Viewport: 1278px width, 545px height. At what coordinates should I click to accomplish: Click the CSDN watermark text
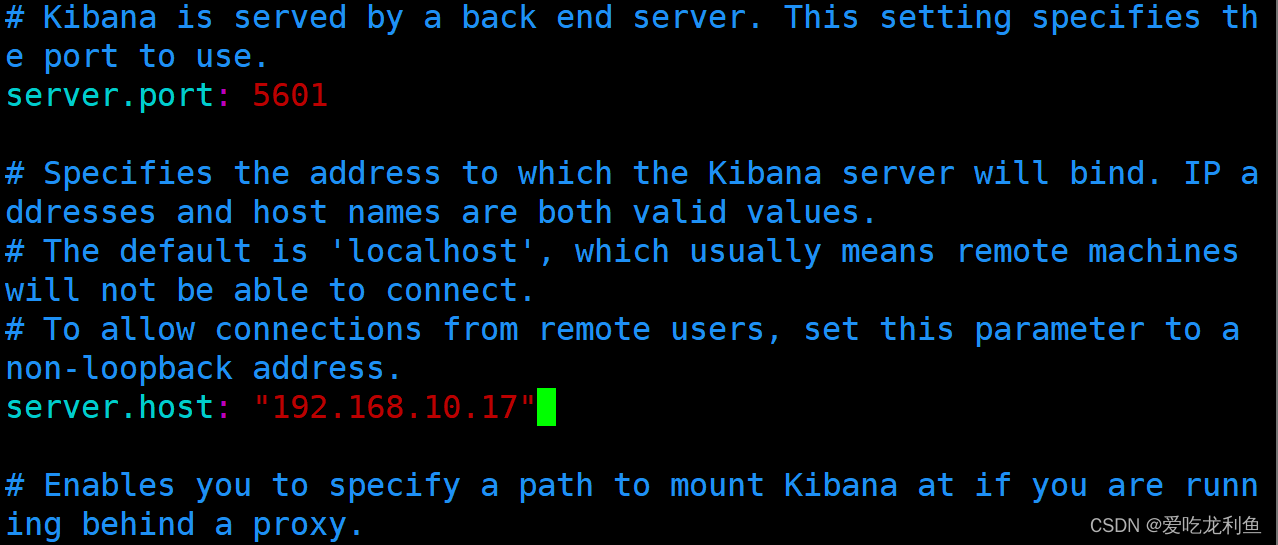pyautogui.click(x=1175, y=526)
